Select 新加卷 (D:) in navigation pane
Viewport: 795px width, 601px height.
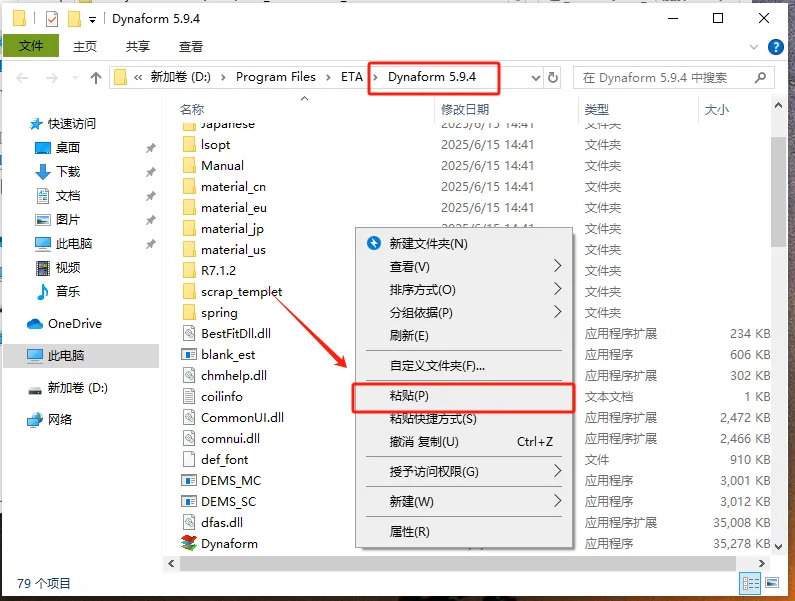(x=78, y=388)
